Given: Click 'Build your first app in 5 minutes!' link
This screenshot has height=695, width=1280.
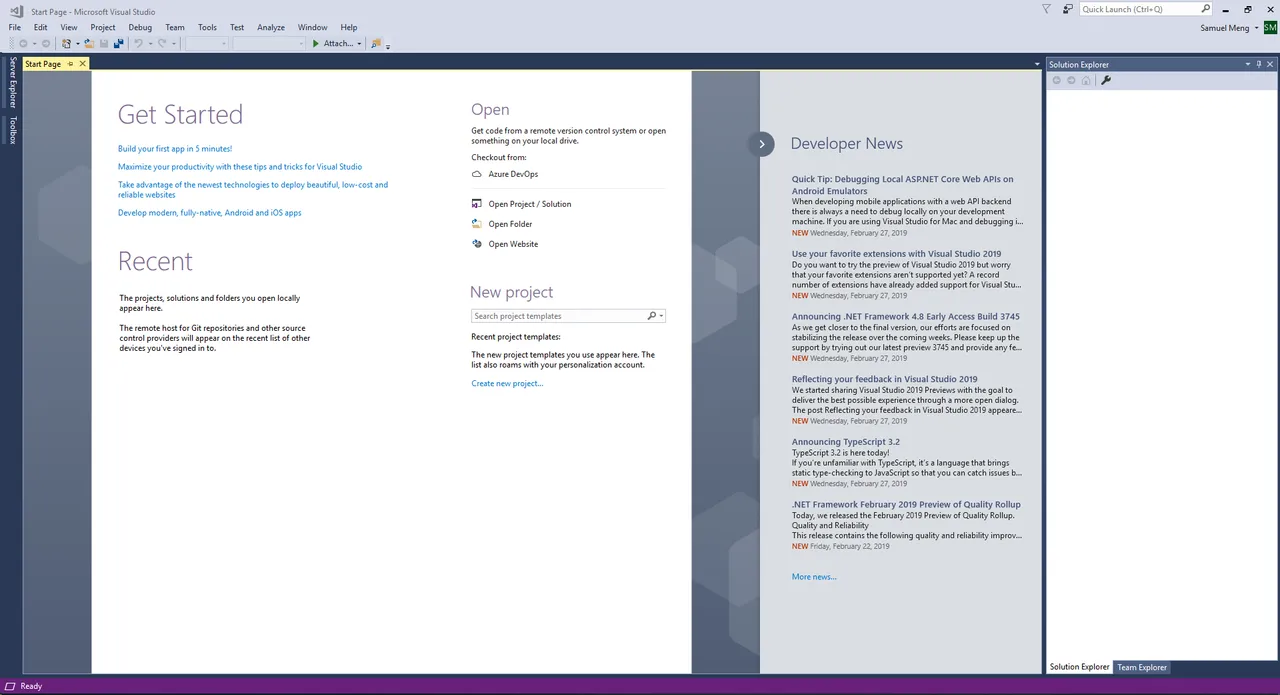Looking at the screenshot, I should point(175,149).
